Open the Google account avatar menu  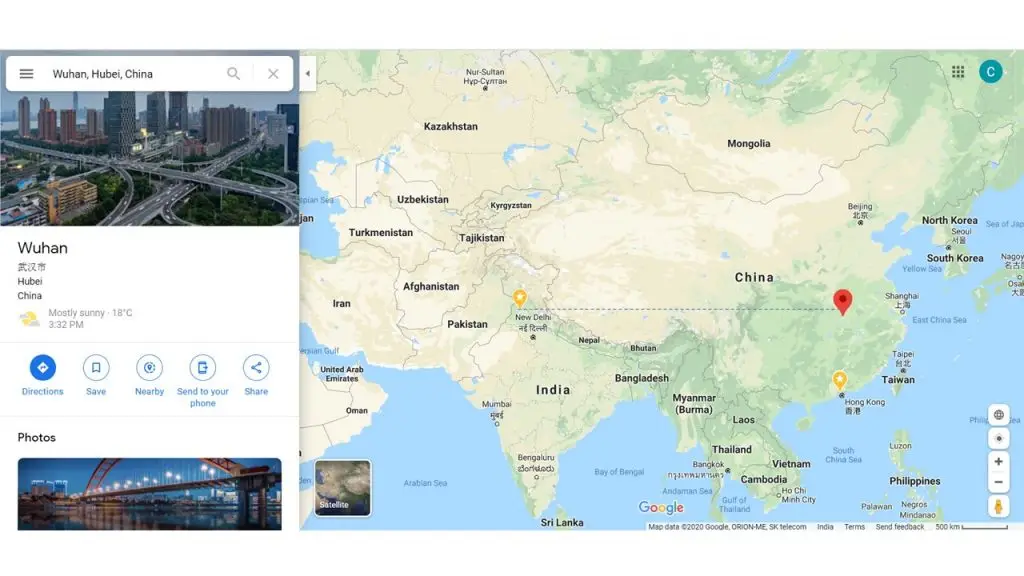(x=990, y=72)
